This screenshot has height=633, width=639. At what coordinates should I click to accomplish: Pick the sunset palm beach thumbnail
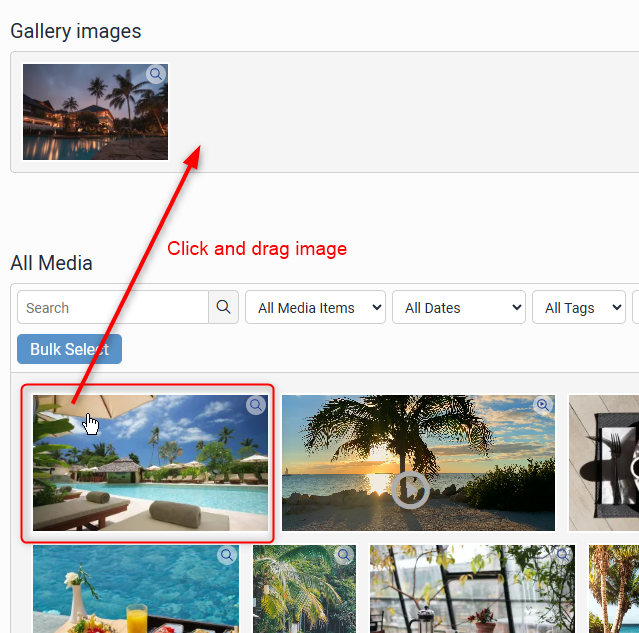(x=417, y=462)
